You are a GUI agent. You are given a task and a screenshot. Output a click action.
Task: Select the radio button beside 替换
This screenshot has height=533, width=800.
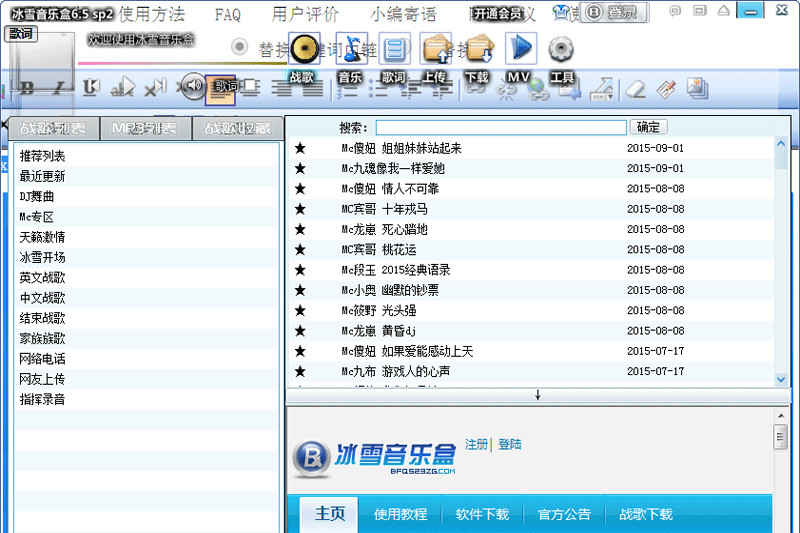coord(239,47)
